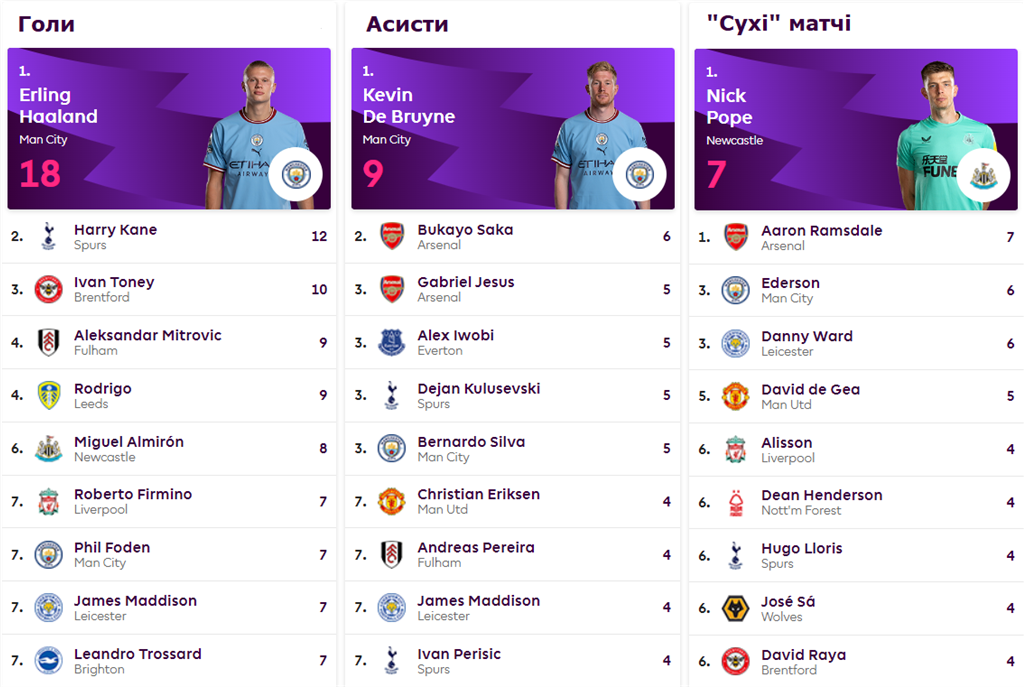This screenshot has height=687, width=1024.
Task: Click the Brentford crest next to Ivan Toney
Action: click(x=48, y=290)
